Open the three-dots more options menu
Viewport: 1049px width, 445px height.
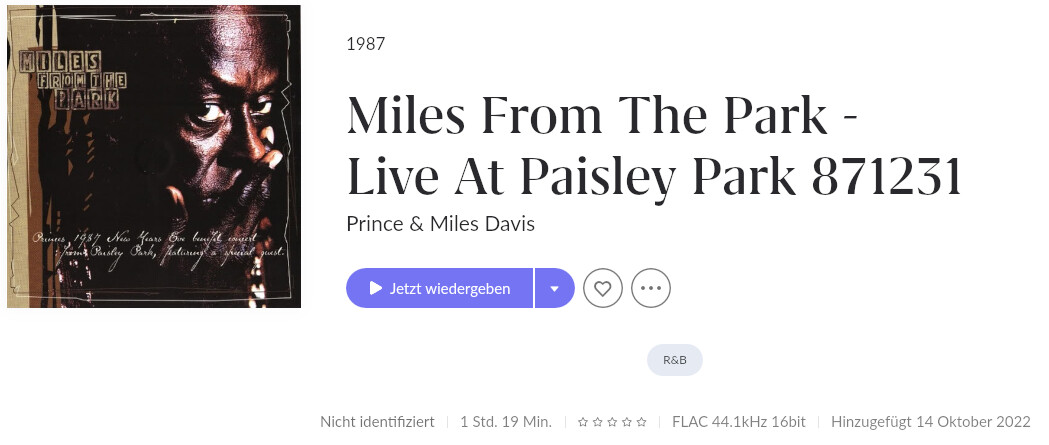[x=651, y=288]
